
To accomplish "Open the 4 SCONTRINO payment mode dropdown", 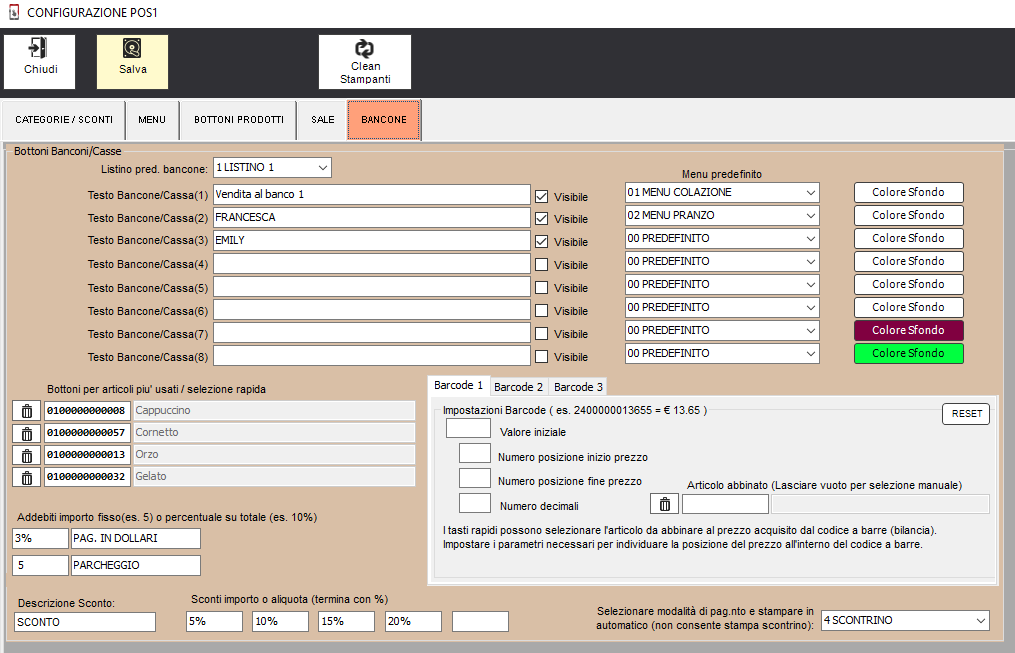I will pyautogui.click(x=905, y=620).
